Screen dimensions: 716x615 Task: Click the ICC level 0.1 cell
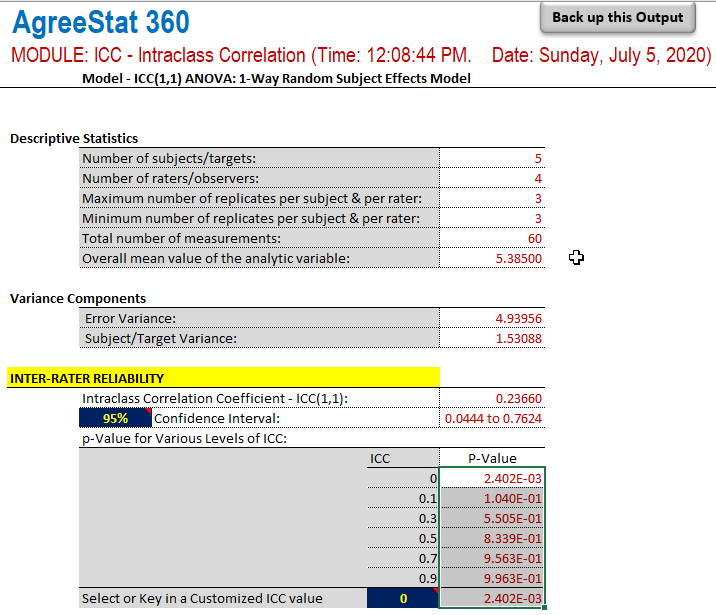(x=403, y=498)
